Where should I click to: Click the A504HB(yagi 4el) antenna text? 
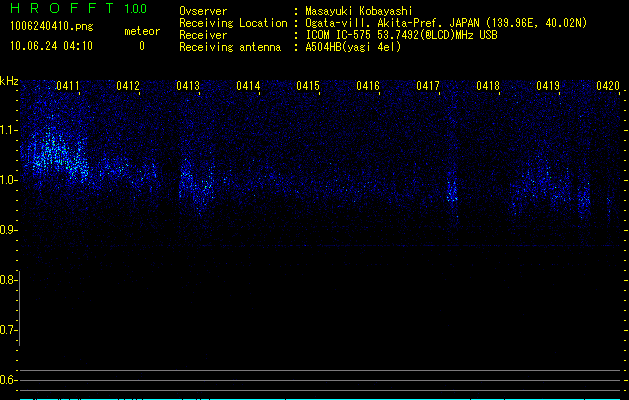(353, 47)
